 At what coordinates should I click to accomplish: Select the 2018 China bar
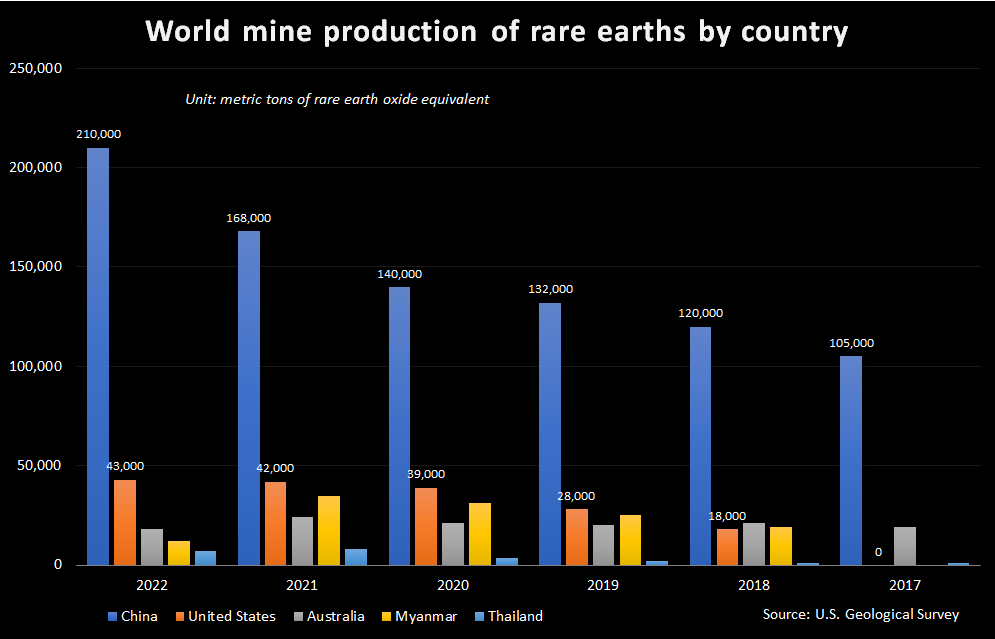click(700, 445)
